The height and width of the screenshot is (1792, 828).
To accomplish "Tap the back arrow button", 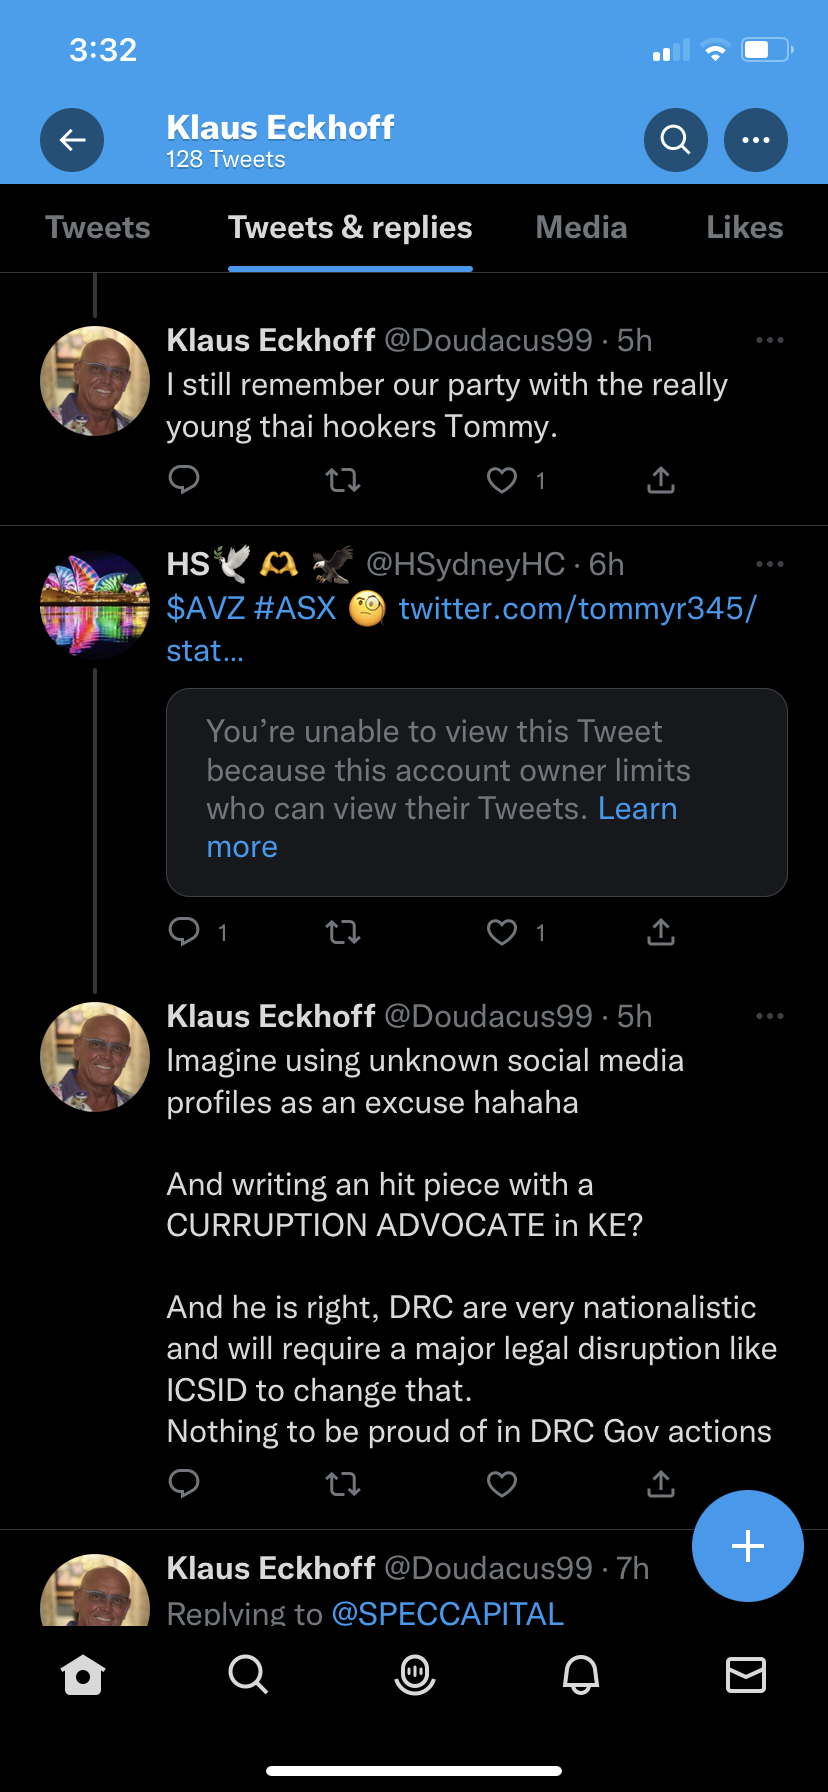I will click(72, 140).
